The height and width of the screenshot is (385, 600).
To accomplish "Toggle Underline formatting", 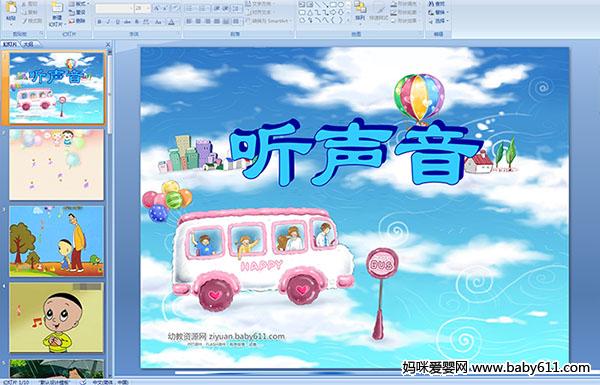I will pos(117,22).
